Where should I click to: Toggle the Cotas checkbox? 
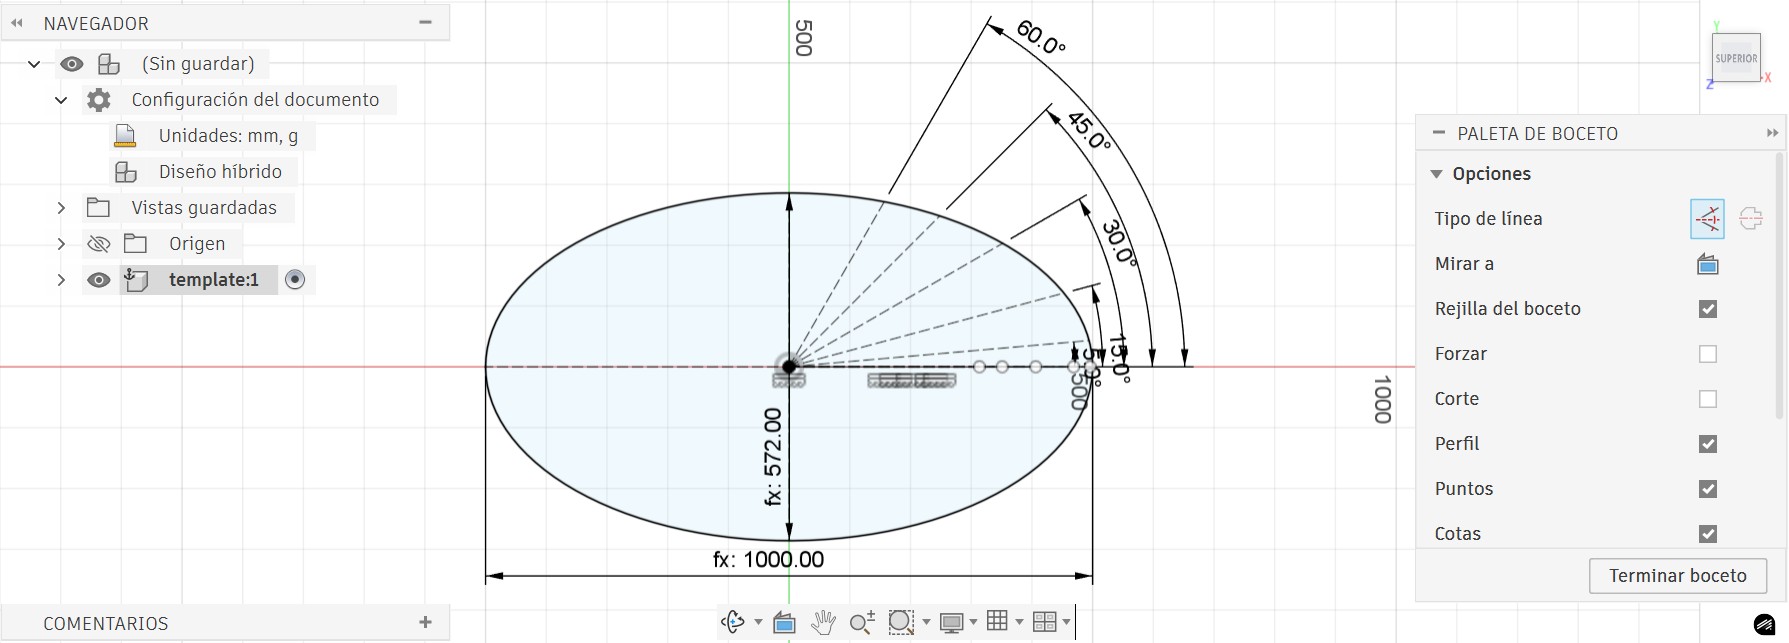[x=1708, y=534]
